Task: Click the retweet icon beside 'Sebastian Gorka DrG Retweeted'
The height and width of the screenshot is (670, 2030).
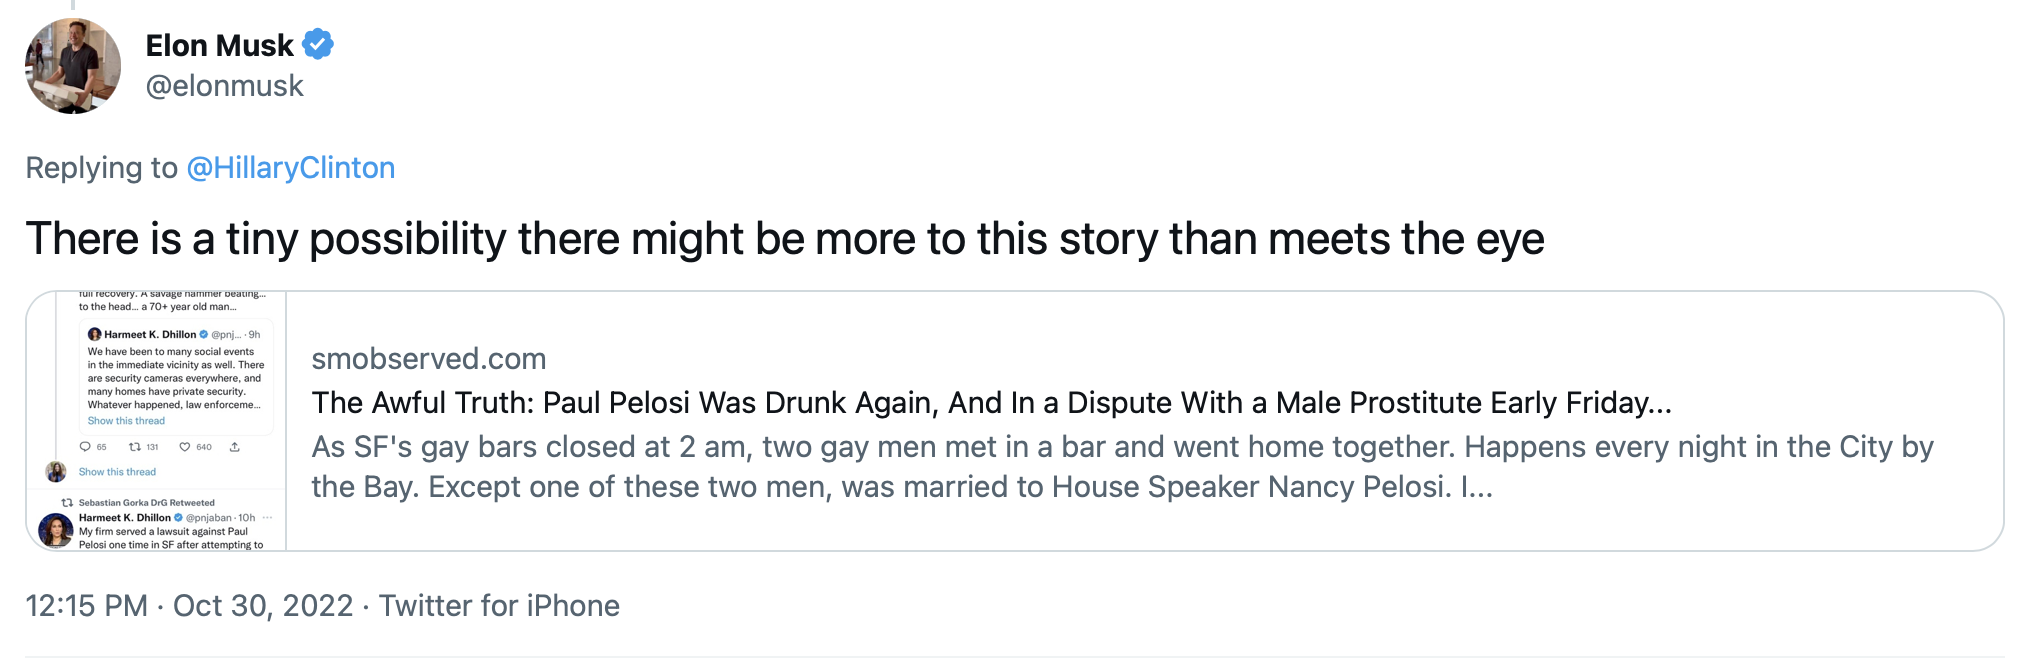Action: [x=68, y=503]
